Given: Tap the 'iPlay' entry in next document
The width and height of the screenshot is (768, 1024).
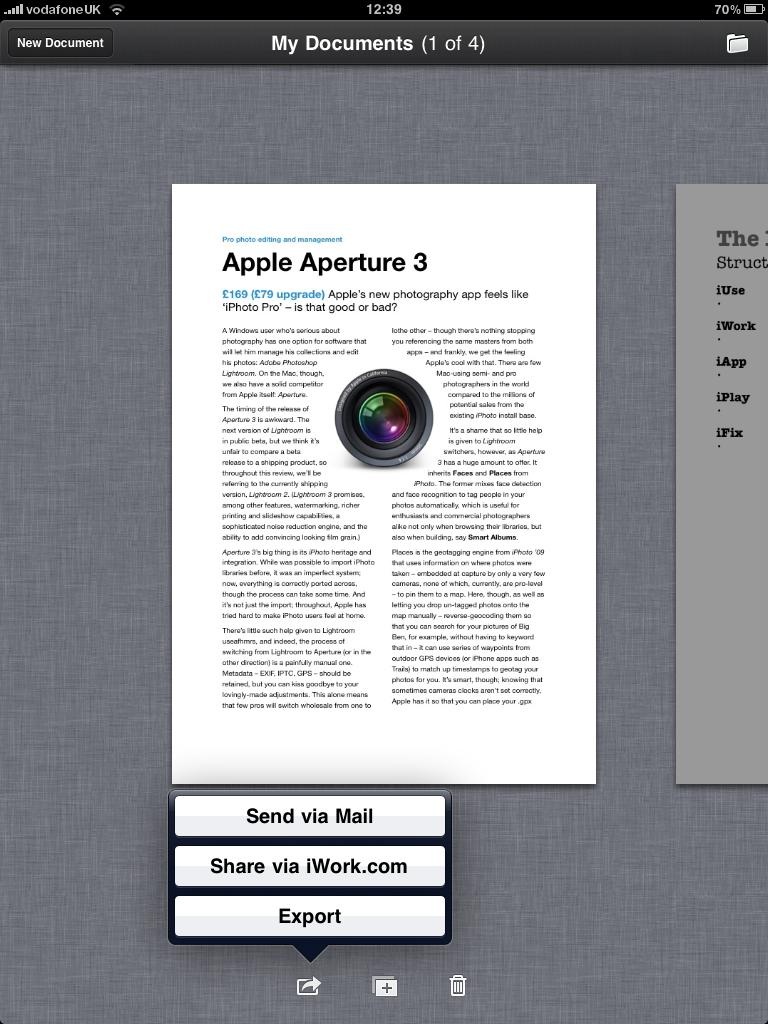Looking at the screenshot, I should tap(733, 397).
